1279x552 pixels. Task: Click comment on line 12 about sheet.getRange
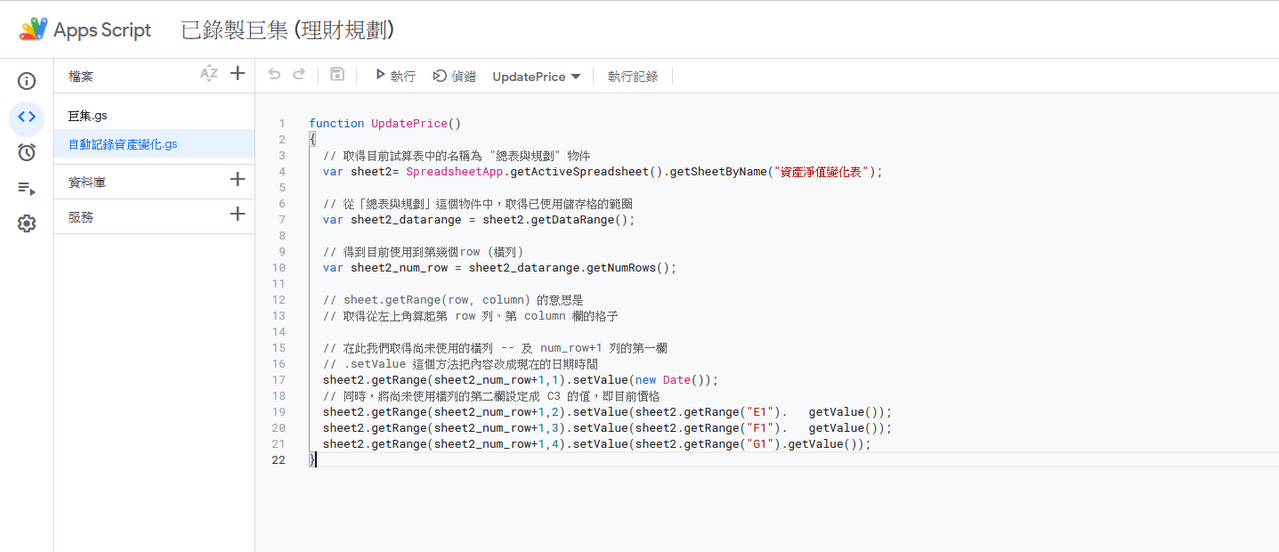pos(453,299)
